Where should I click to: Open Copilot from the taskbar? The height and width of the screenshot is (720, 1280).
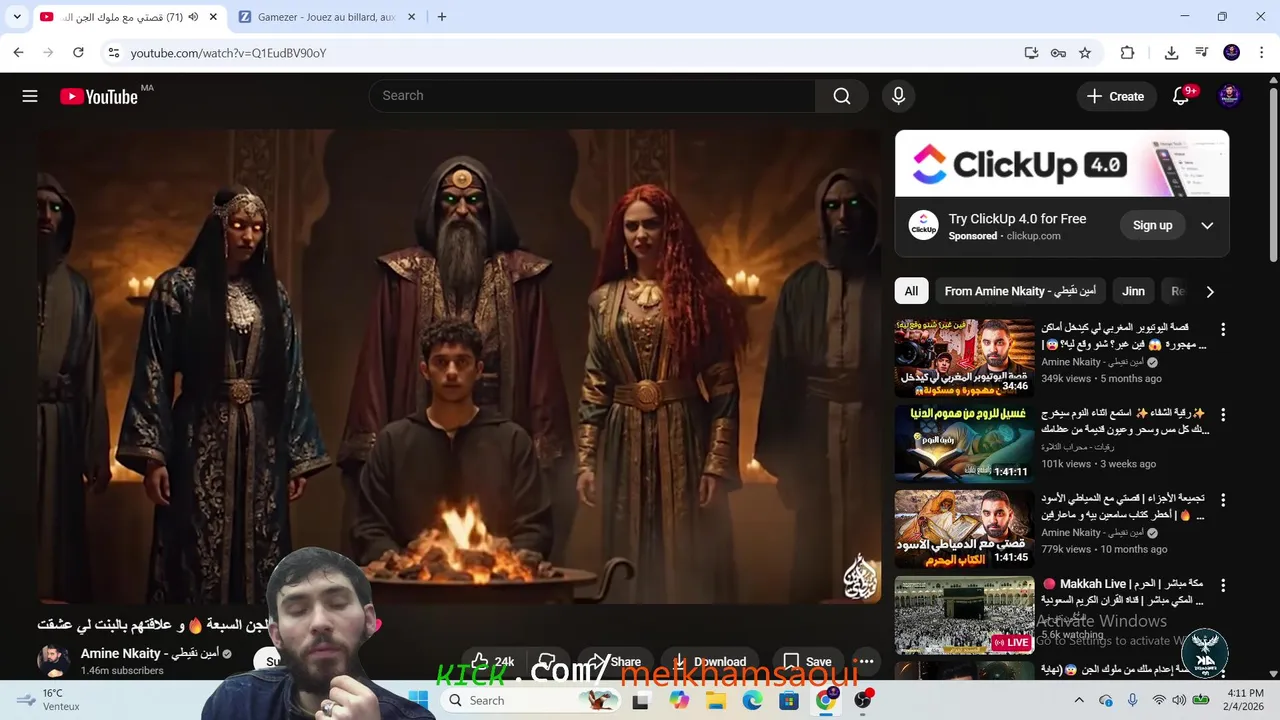point(679,700)
